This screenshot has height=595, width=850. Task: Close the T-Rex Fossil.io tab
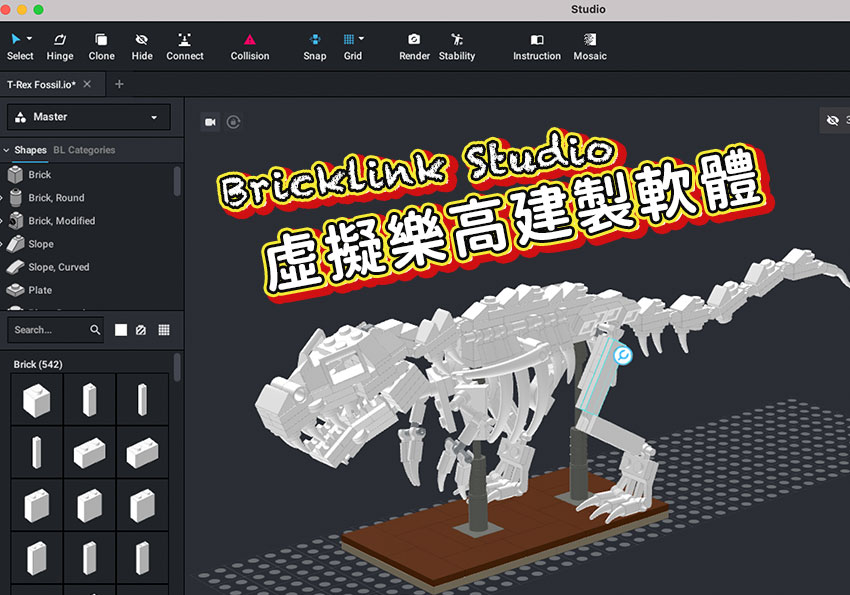[x=87, y=84]
